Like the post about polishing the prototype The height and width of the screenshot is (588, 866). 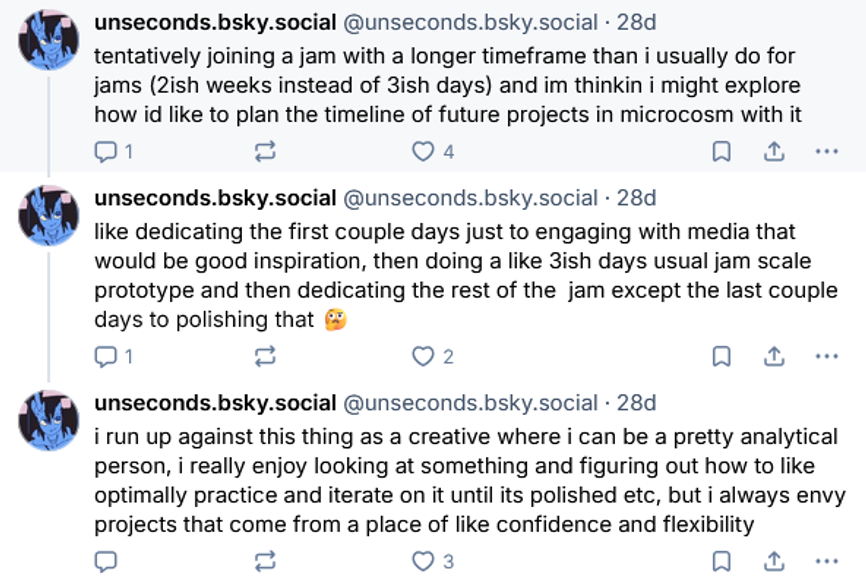[424, 356]
